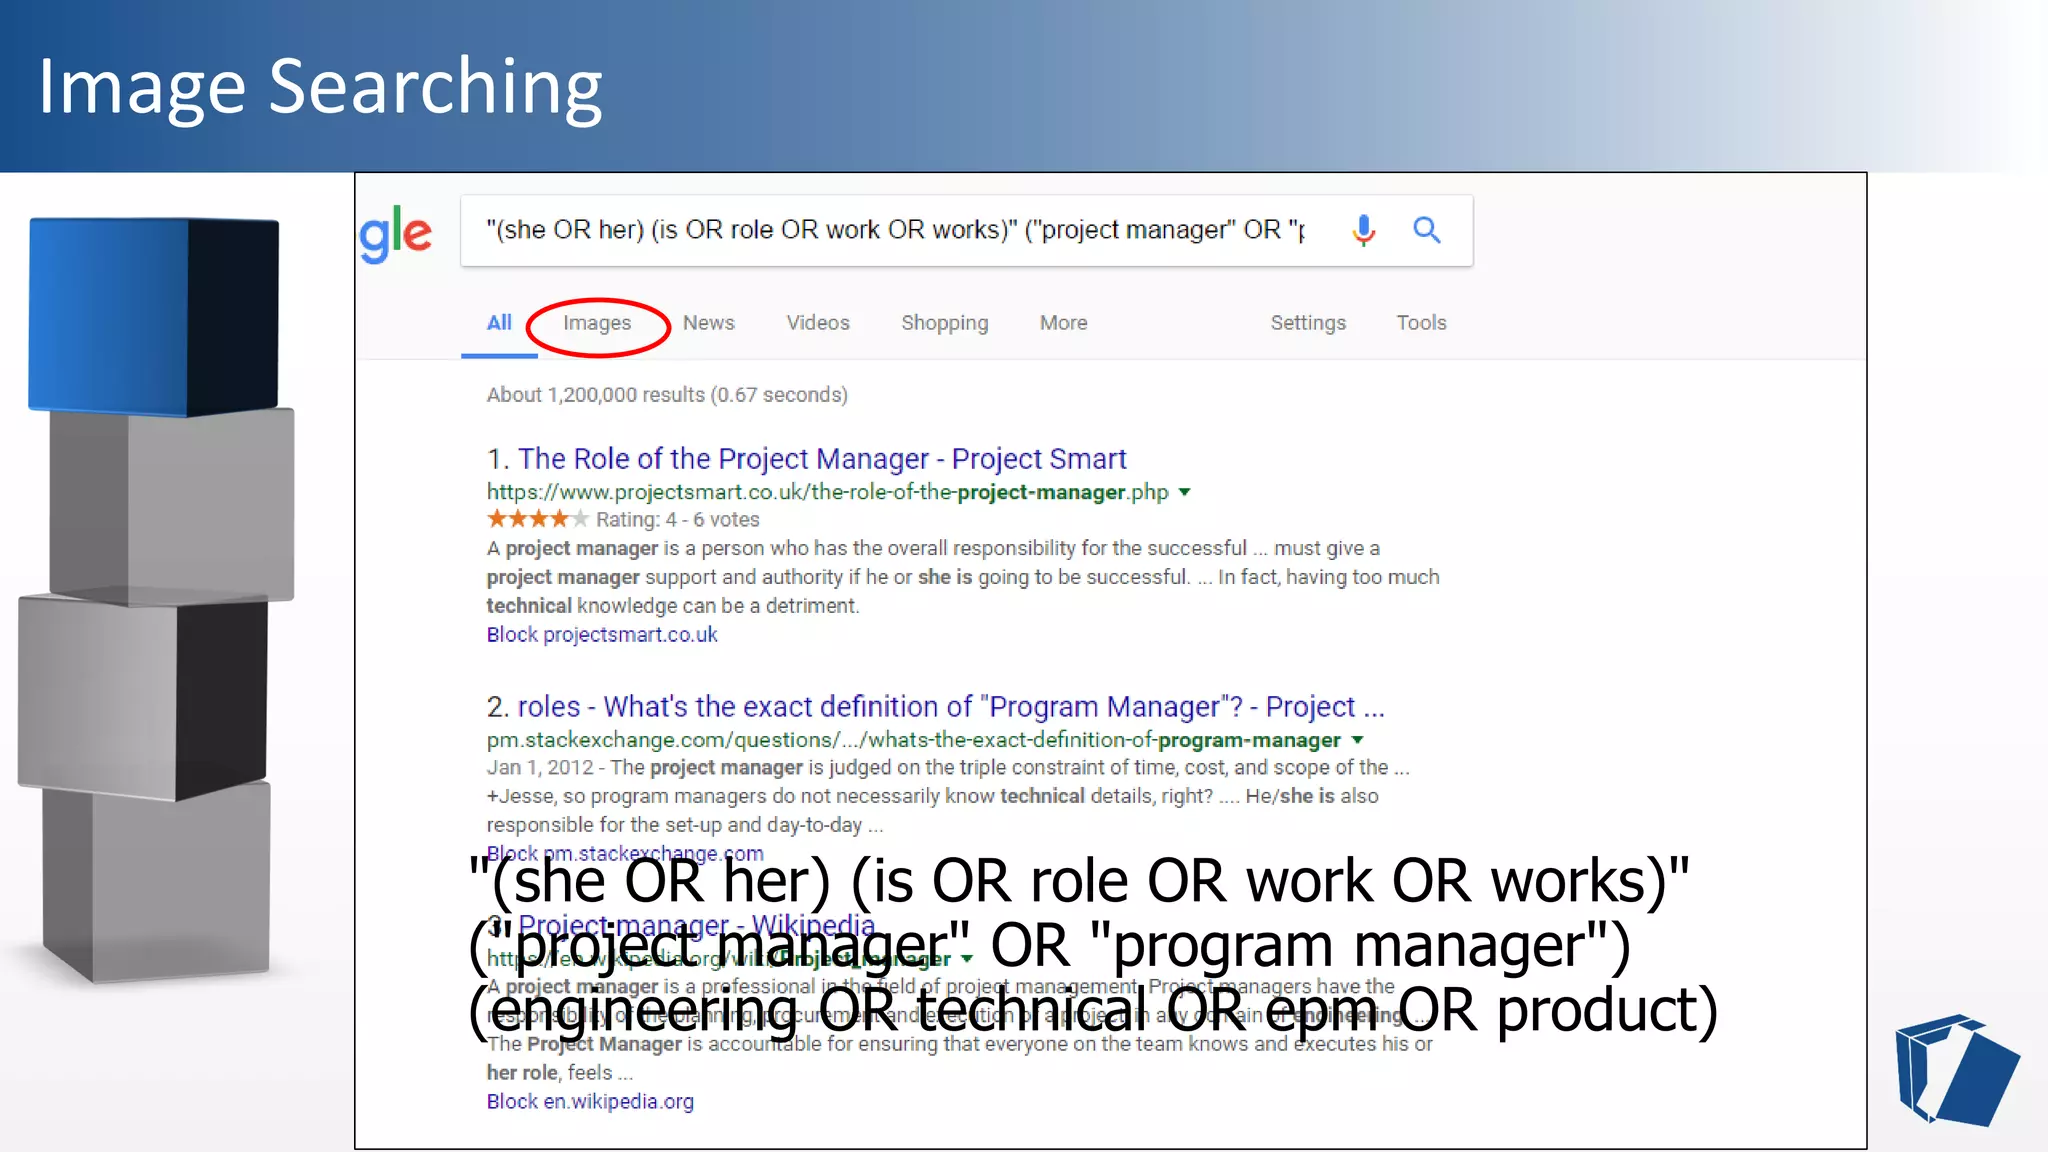Viewport: 2048px width, 1152px height.
Task: Click the star rating of first result
Action: pos(538,519)
